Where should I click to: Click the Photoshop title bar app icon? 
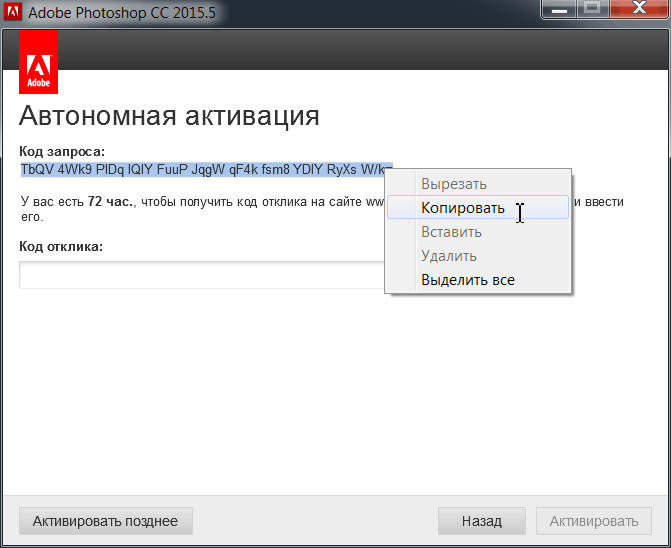tap(12, 12)
